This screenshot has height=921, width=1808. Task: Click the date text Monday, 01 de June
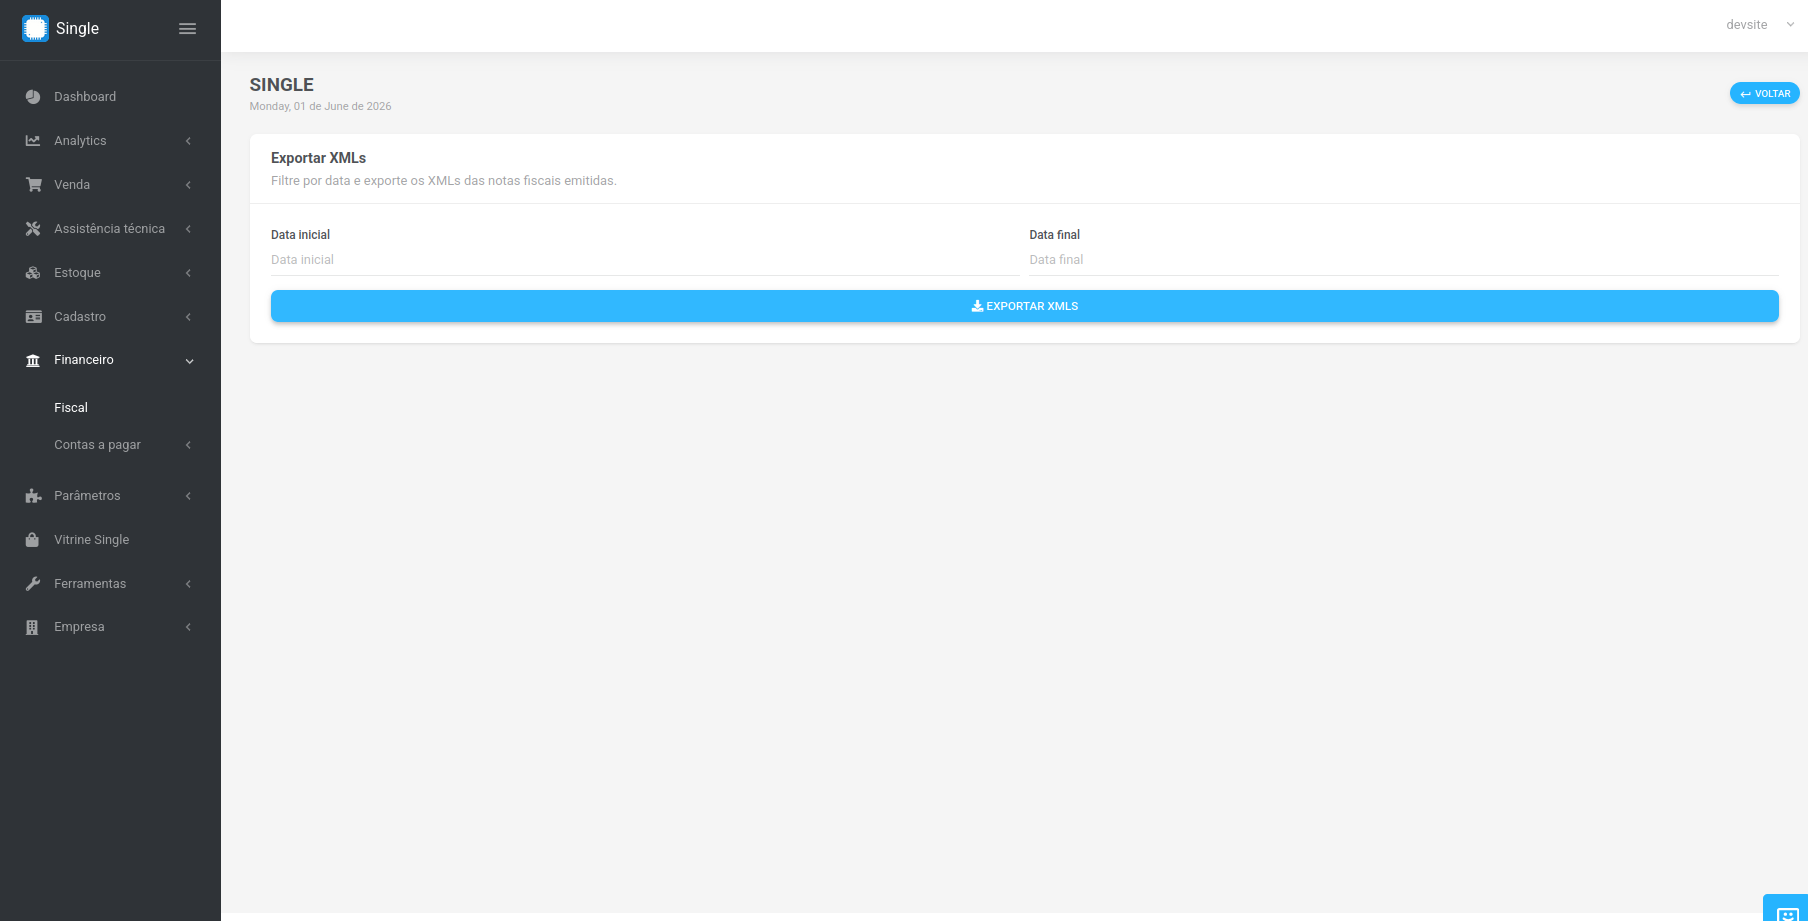click(320, 106)
